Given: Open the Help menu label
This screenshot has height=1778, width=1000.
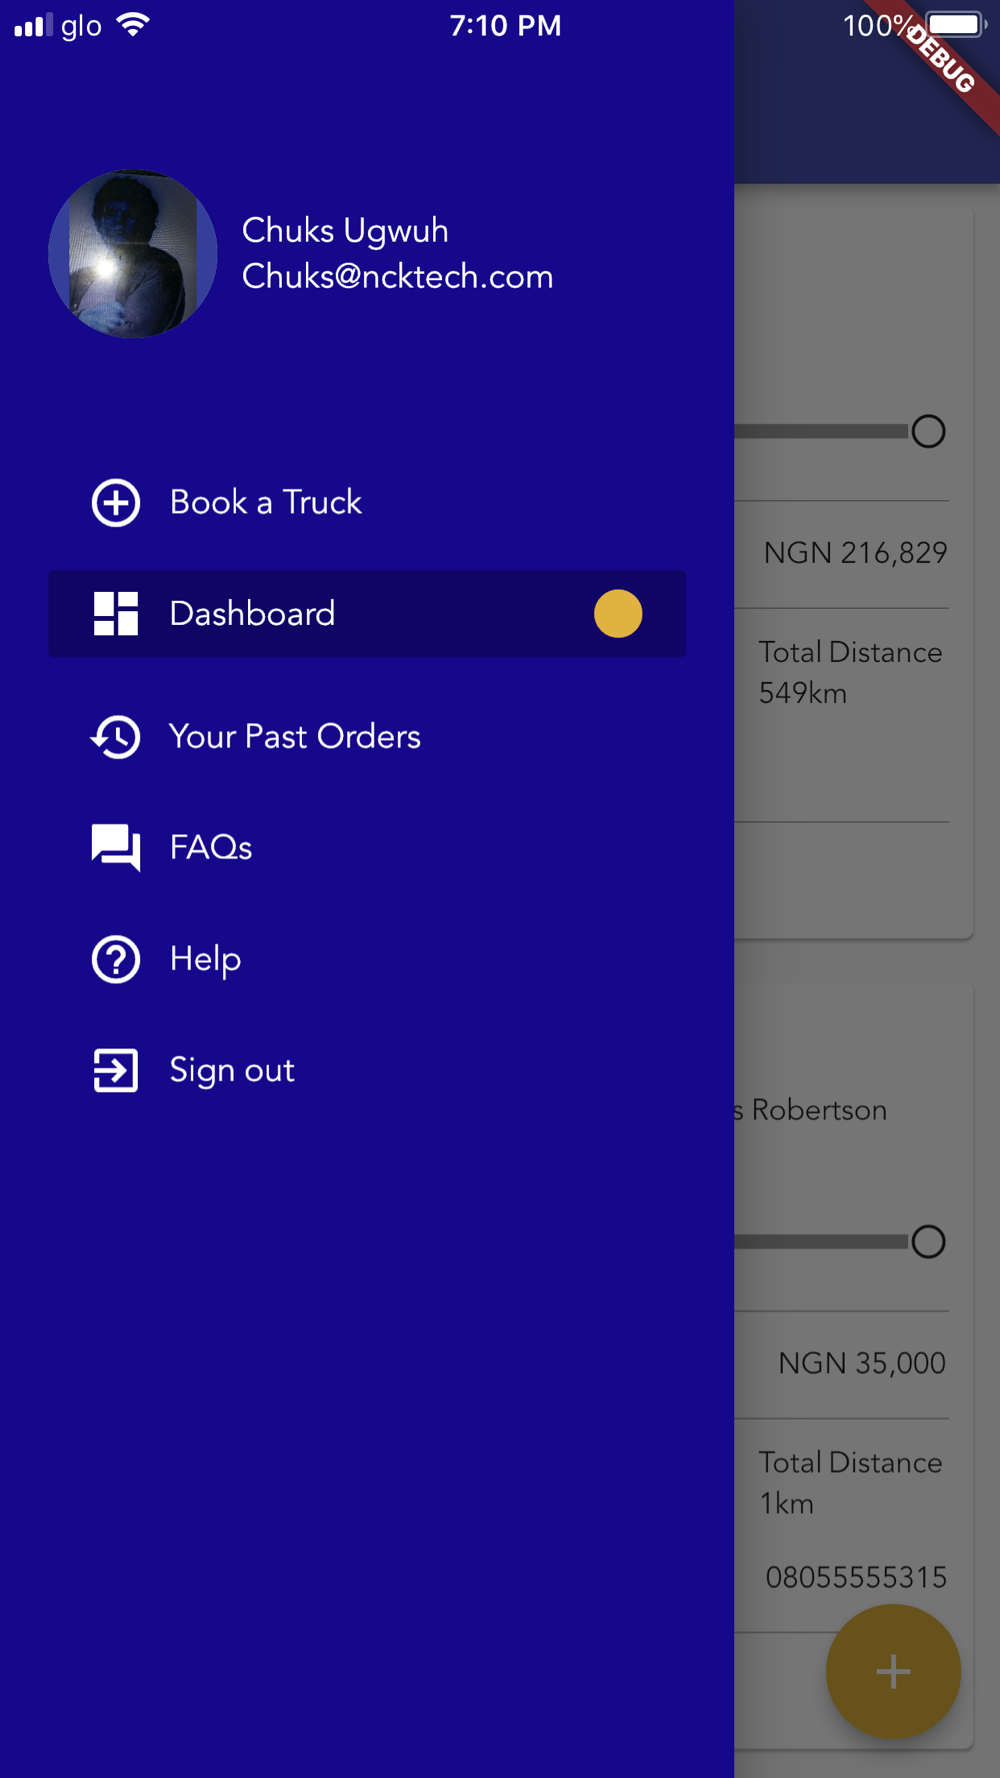Looking at the screenshot, I should tap(205, 959).
